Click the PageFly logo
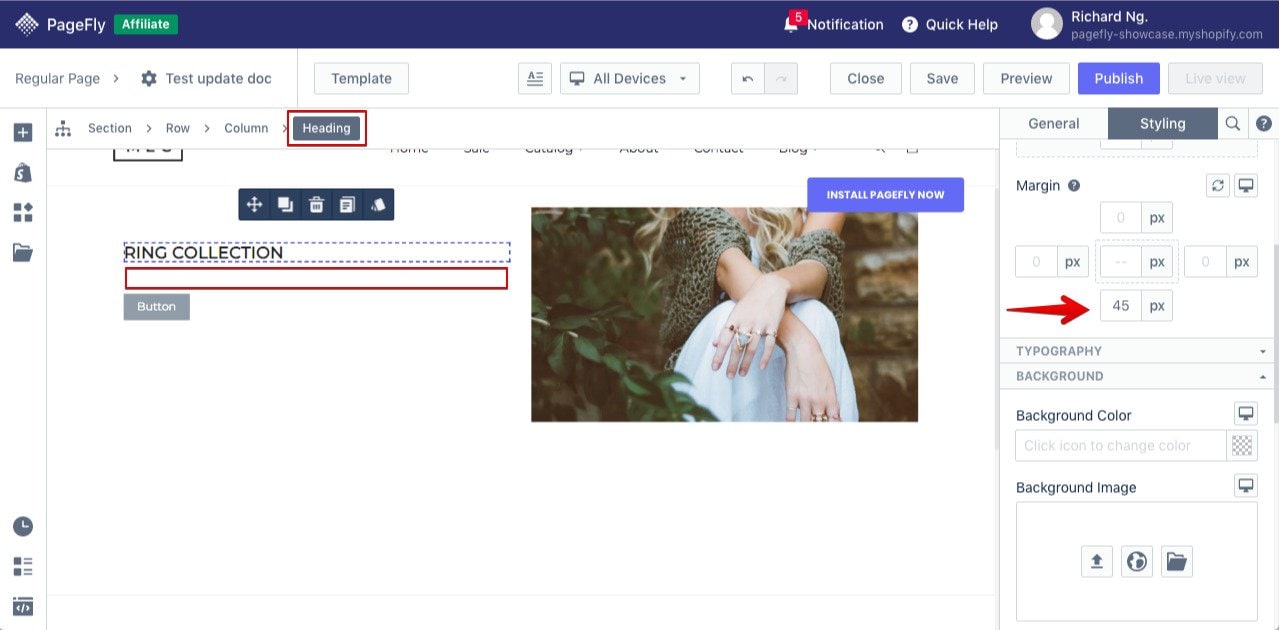This screenshot has height=630, width=1280. coord(60,24)
